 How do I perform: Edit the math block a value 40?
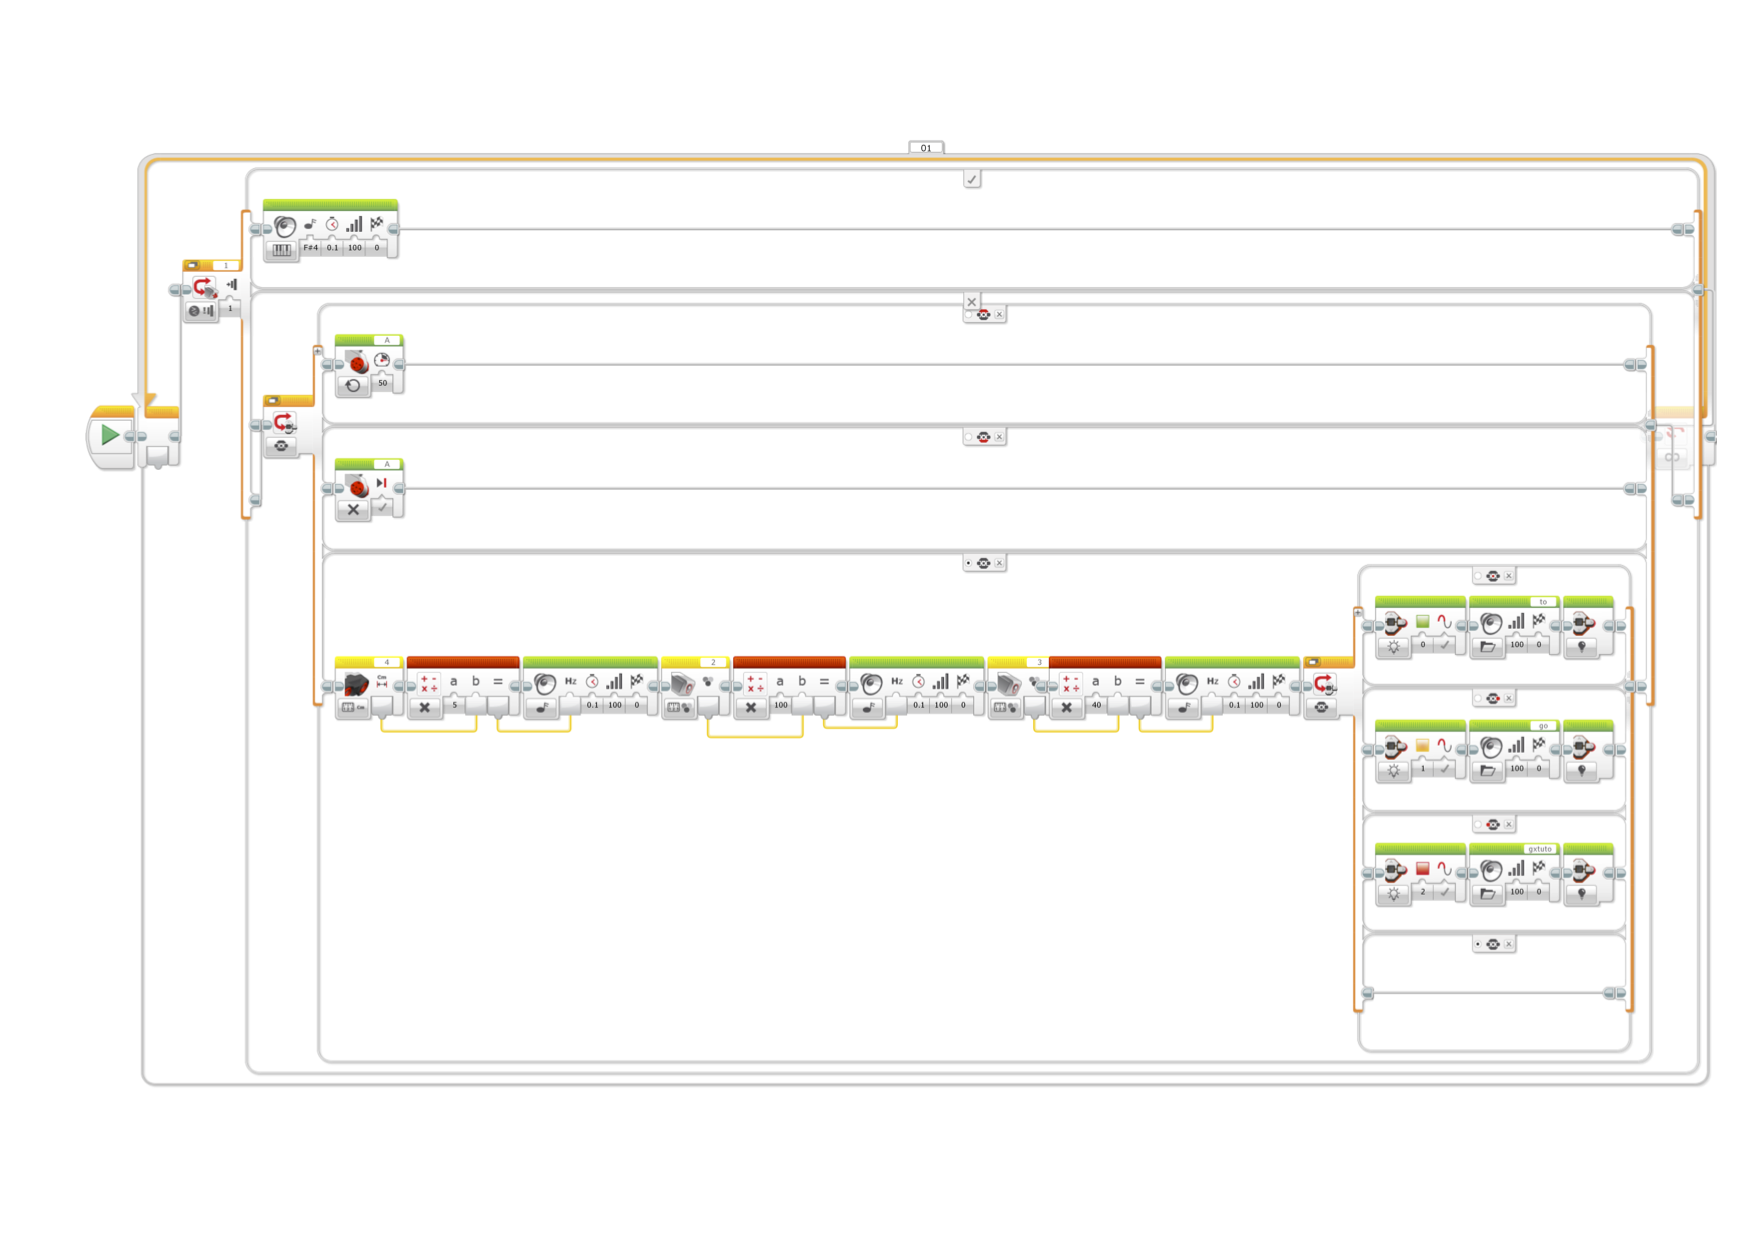(x=1097, y=706)
